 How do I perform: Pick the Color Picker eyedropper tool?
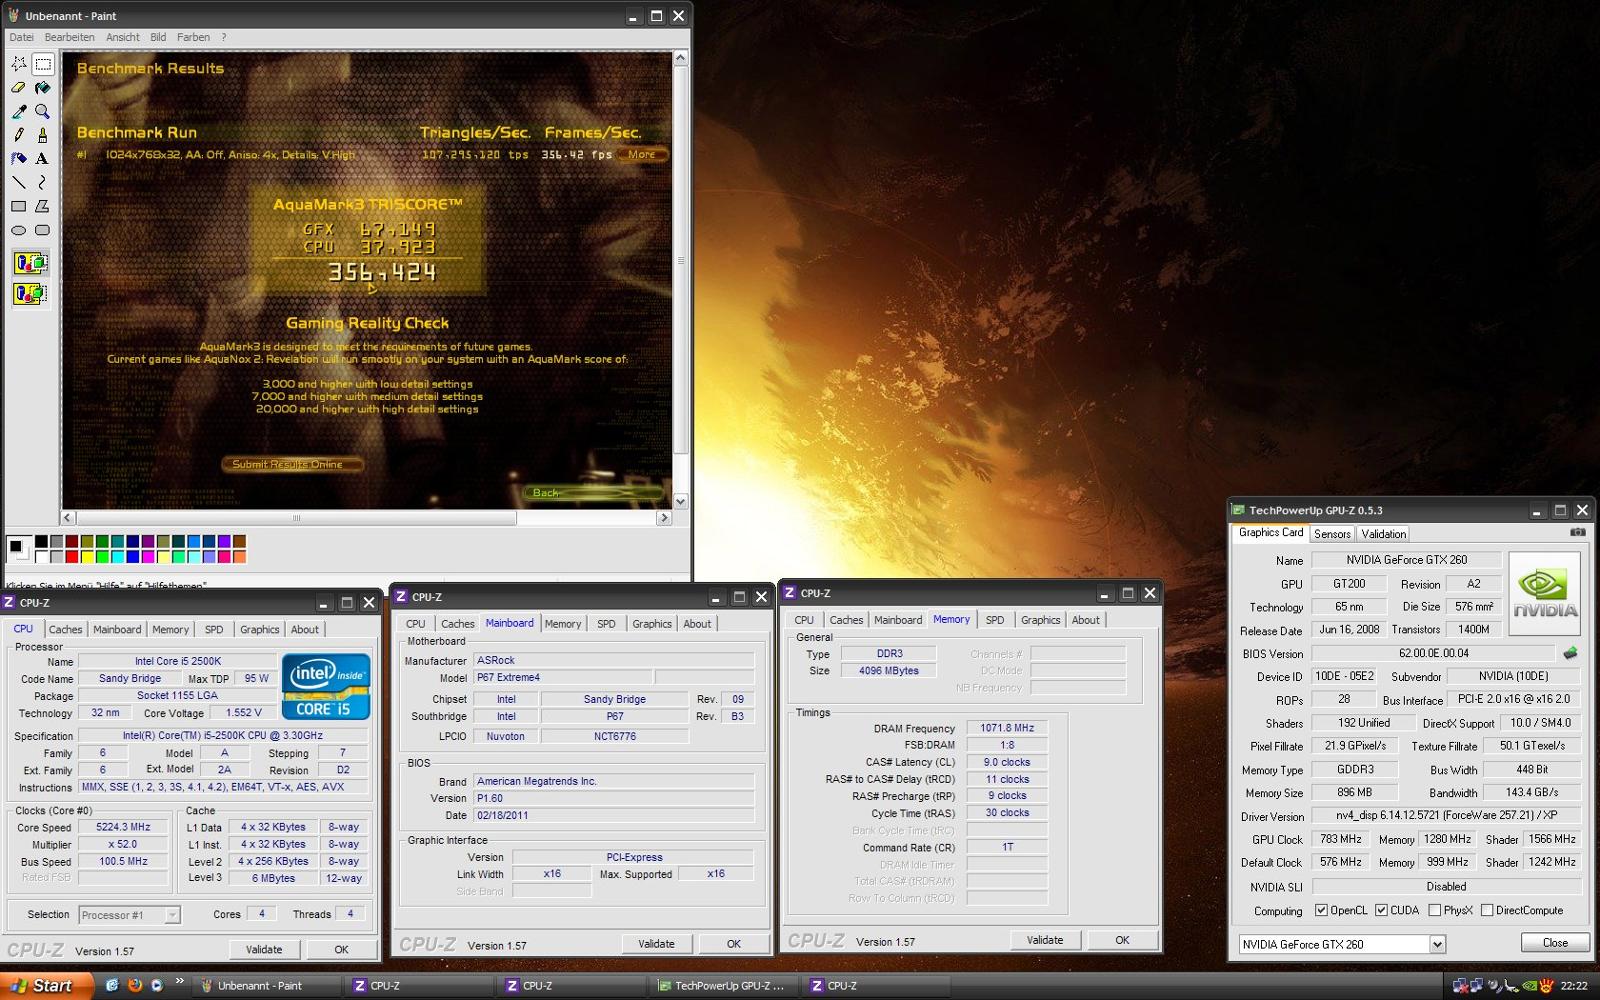(x=19, y=111)
